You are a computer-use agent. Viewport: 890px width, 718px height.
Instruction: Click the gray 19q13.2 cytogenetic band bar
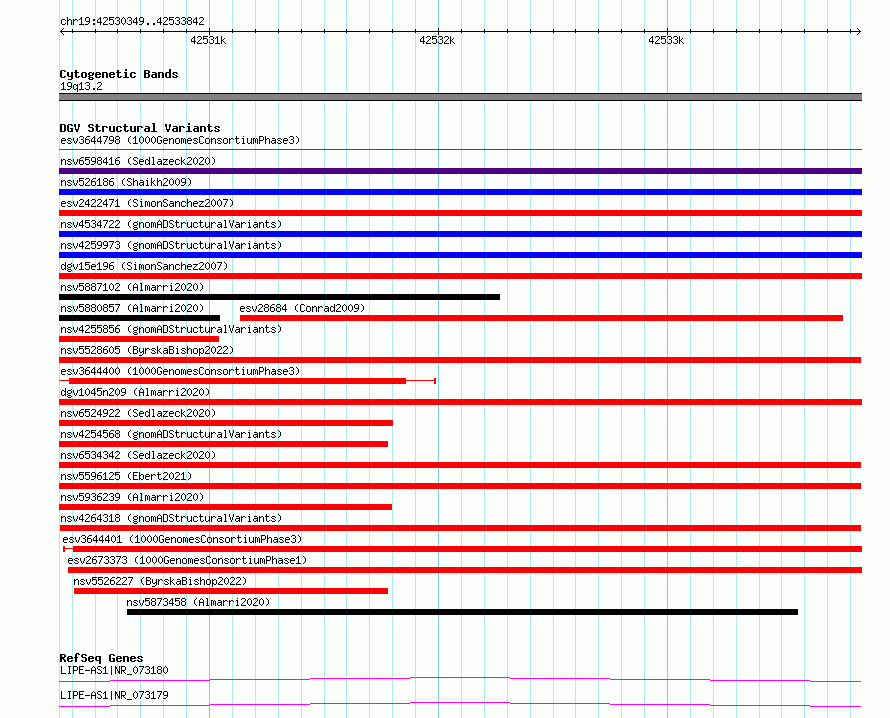460,97
